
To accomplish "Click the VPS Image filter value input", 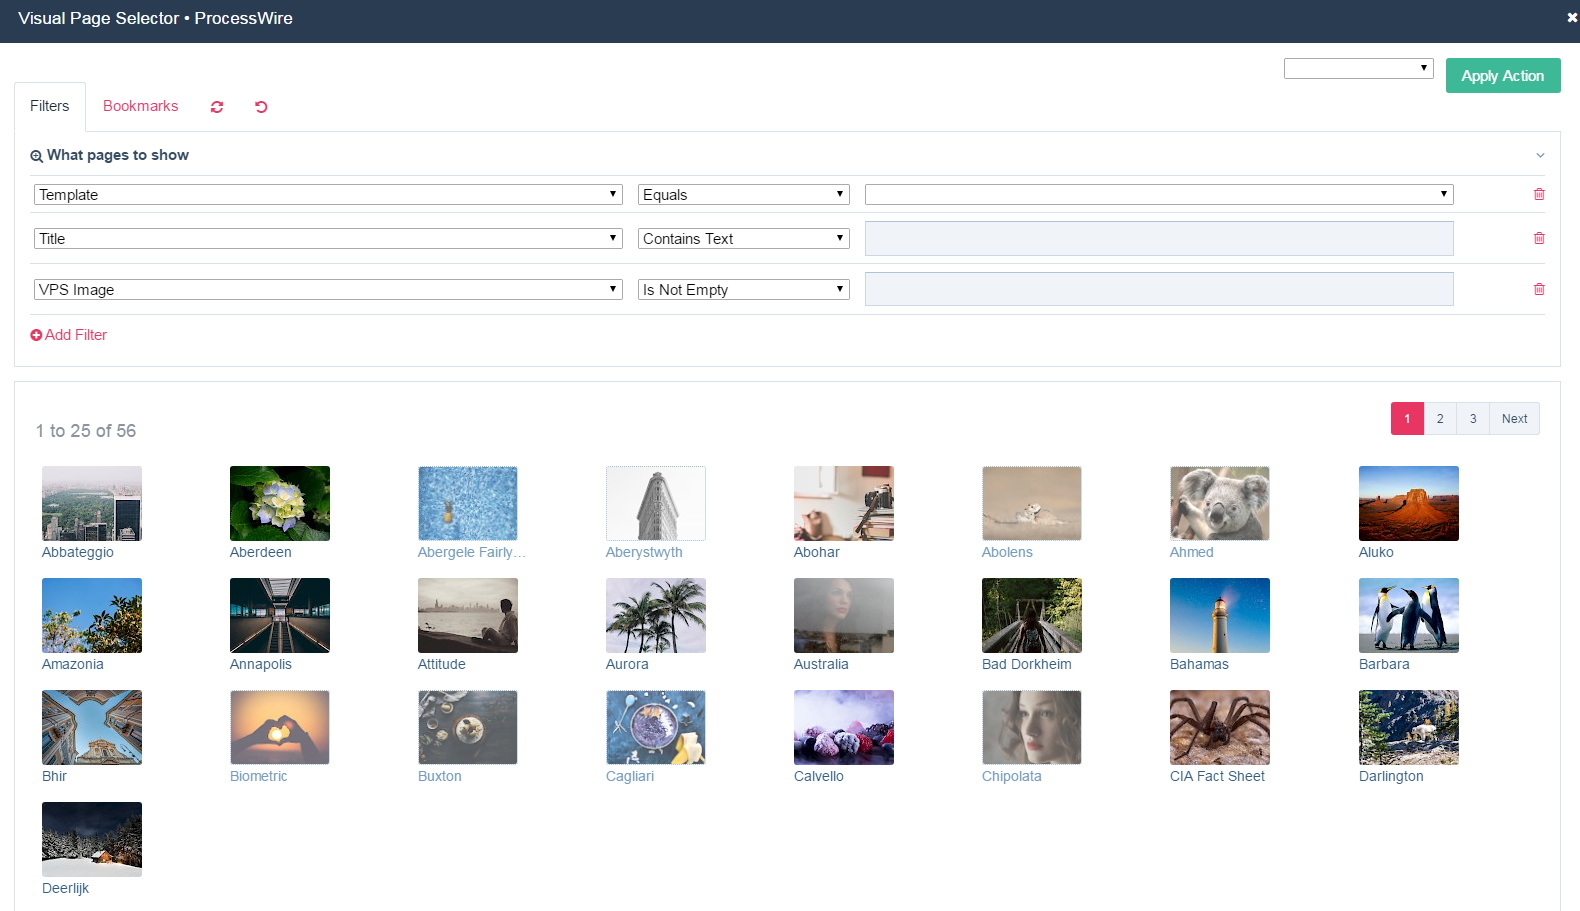I will point(1159,289).
